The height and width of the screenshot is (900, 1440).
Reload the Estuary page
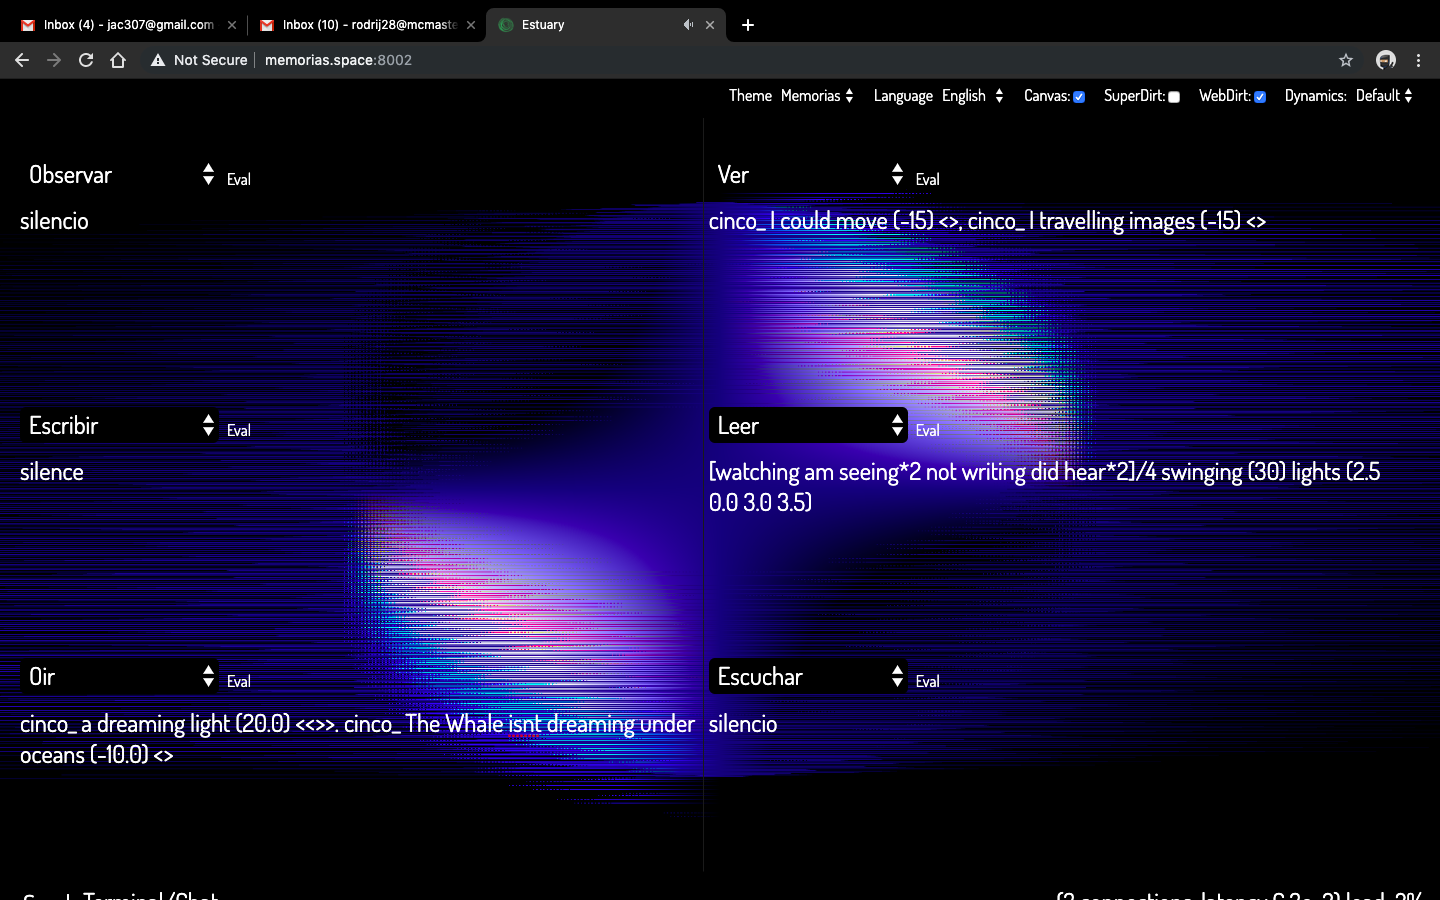pos(86,60)
